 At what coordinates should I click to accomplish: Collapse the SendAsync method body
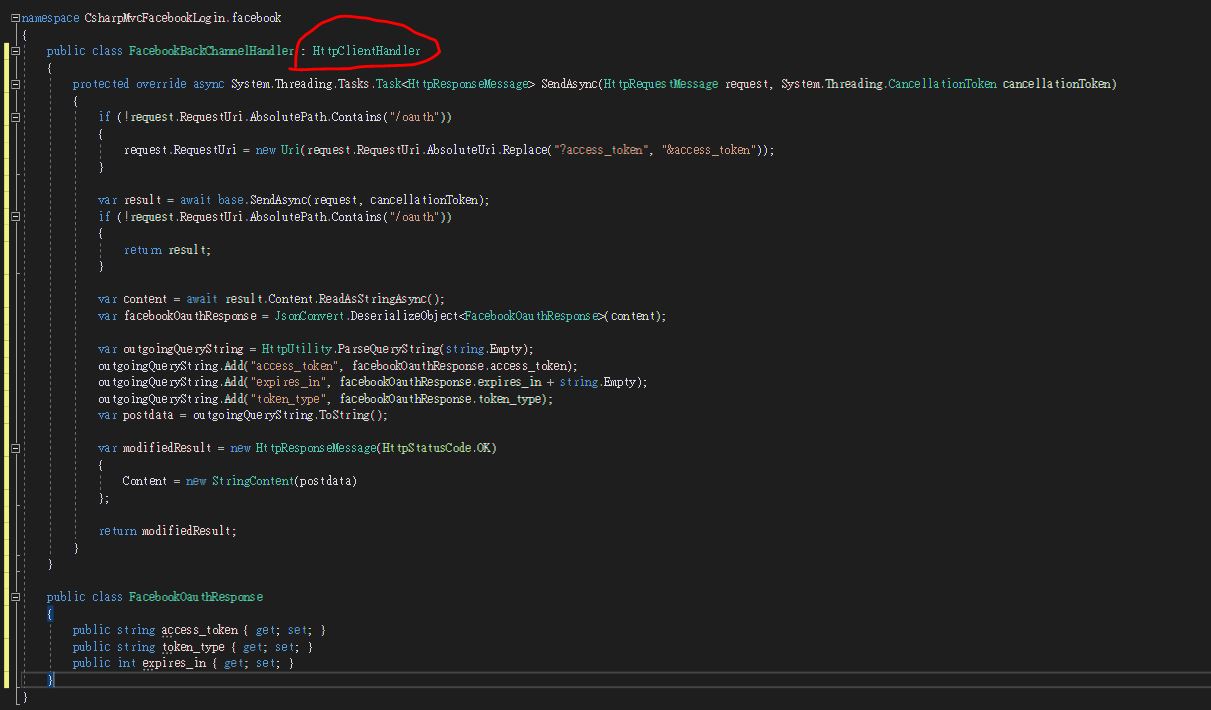(x=15, y=85)
